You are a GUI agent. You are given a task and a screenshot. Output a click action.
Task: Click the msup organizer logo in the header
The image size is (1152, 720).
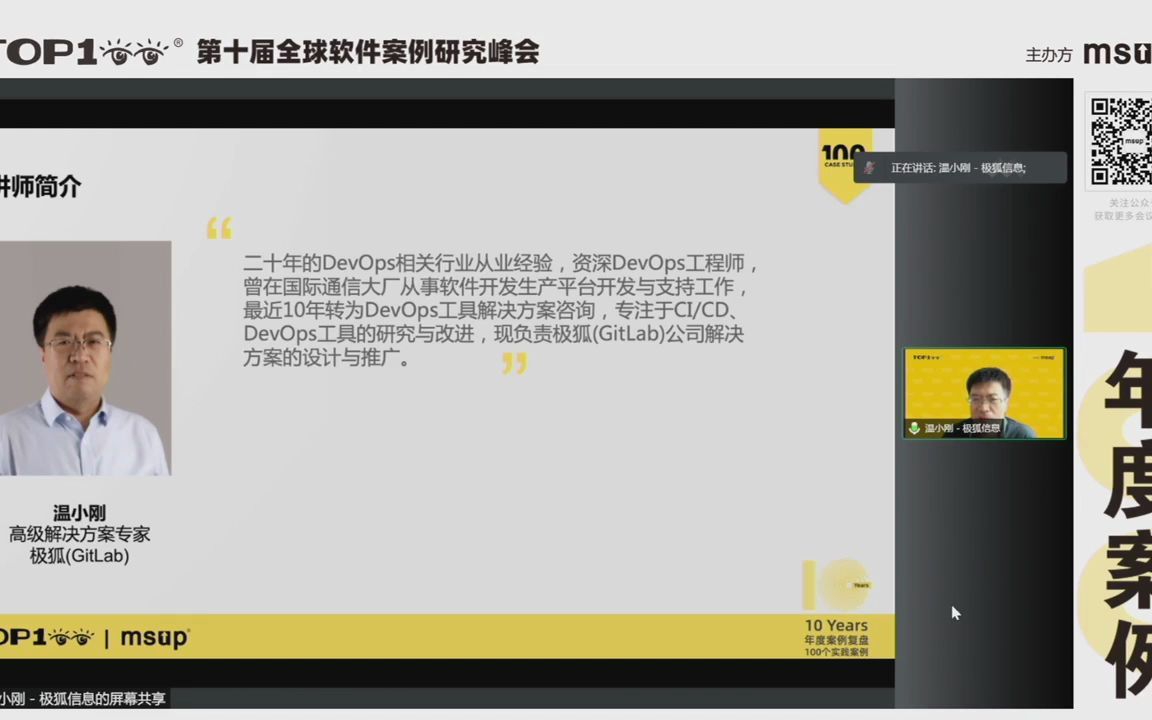point(1117,53)
